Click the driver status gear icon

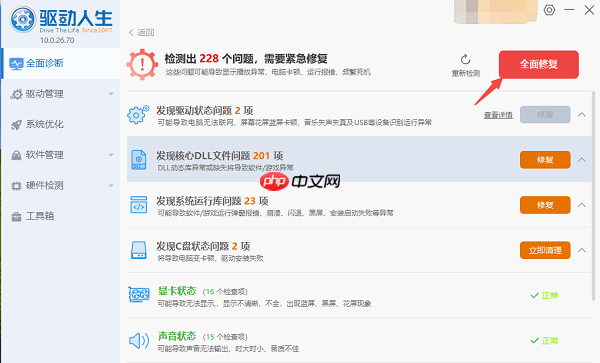[138, 115]
